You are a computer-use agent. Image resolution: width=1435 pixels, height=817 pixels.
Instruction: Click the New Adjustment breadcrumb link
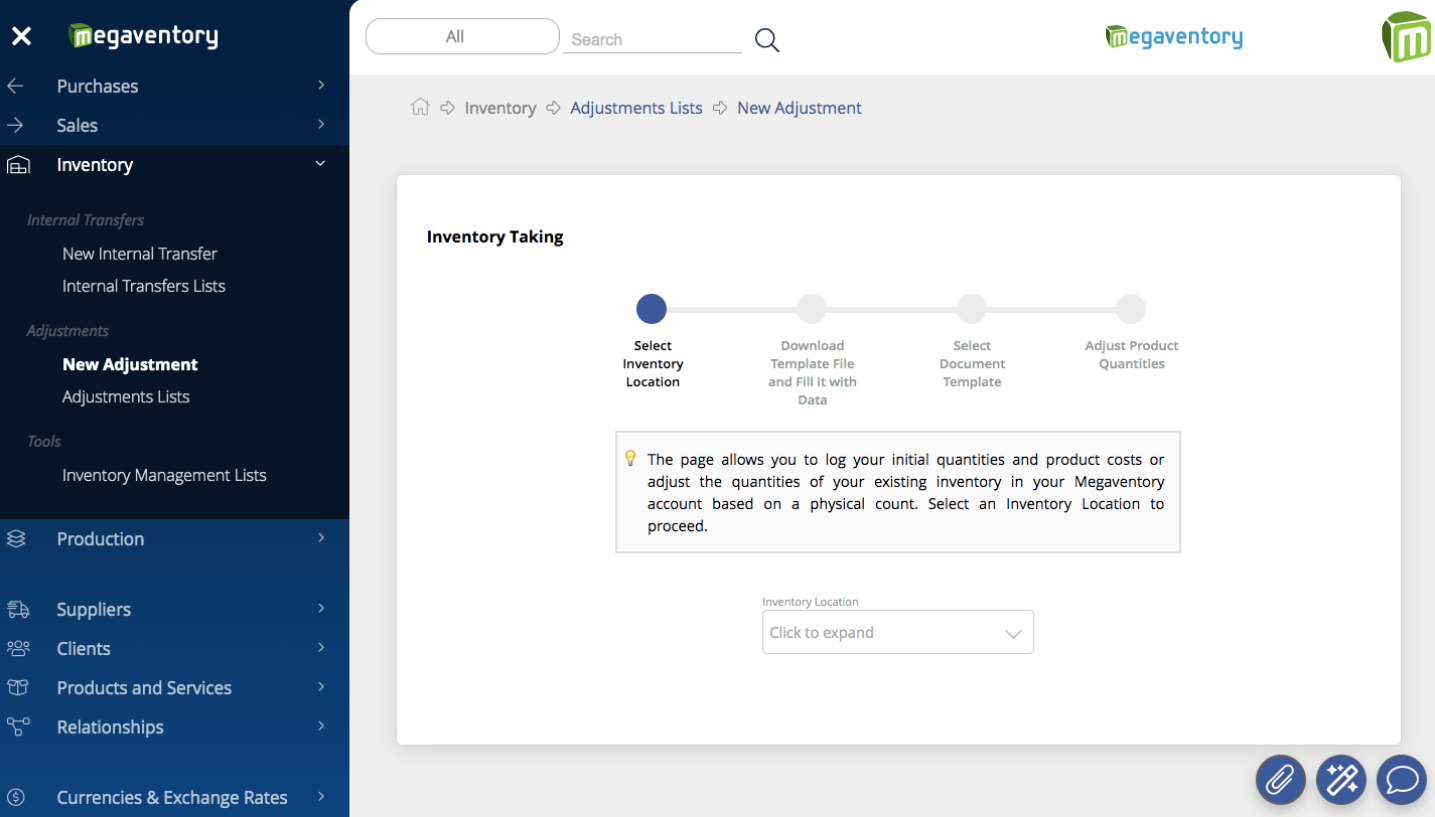tap(799, 108)
